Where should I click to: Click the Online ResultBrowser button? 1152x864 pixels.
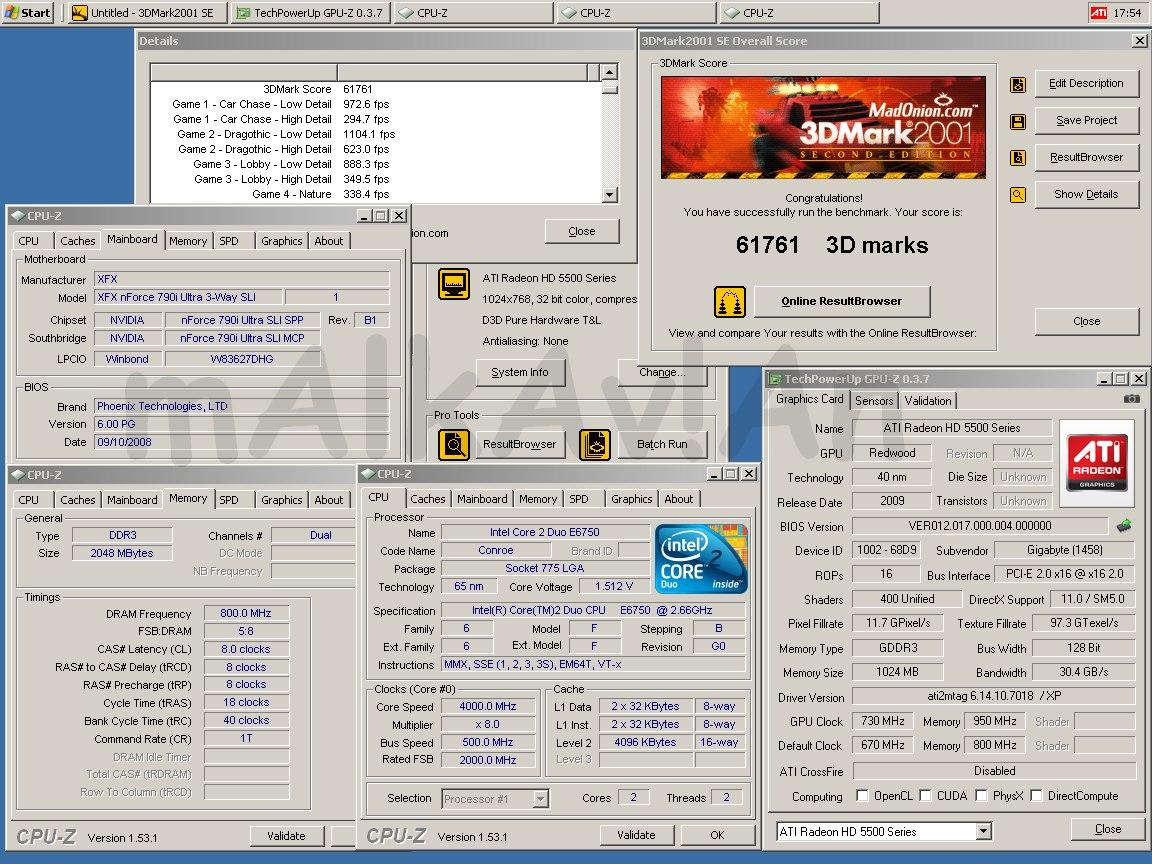(841, 301)
